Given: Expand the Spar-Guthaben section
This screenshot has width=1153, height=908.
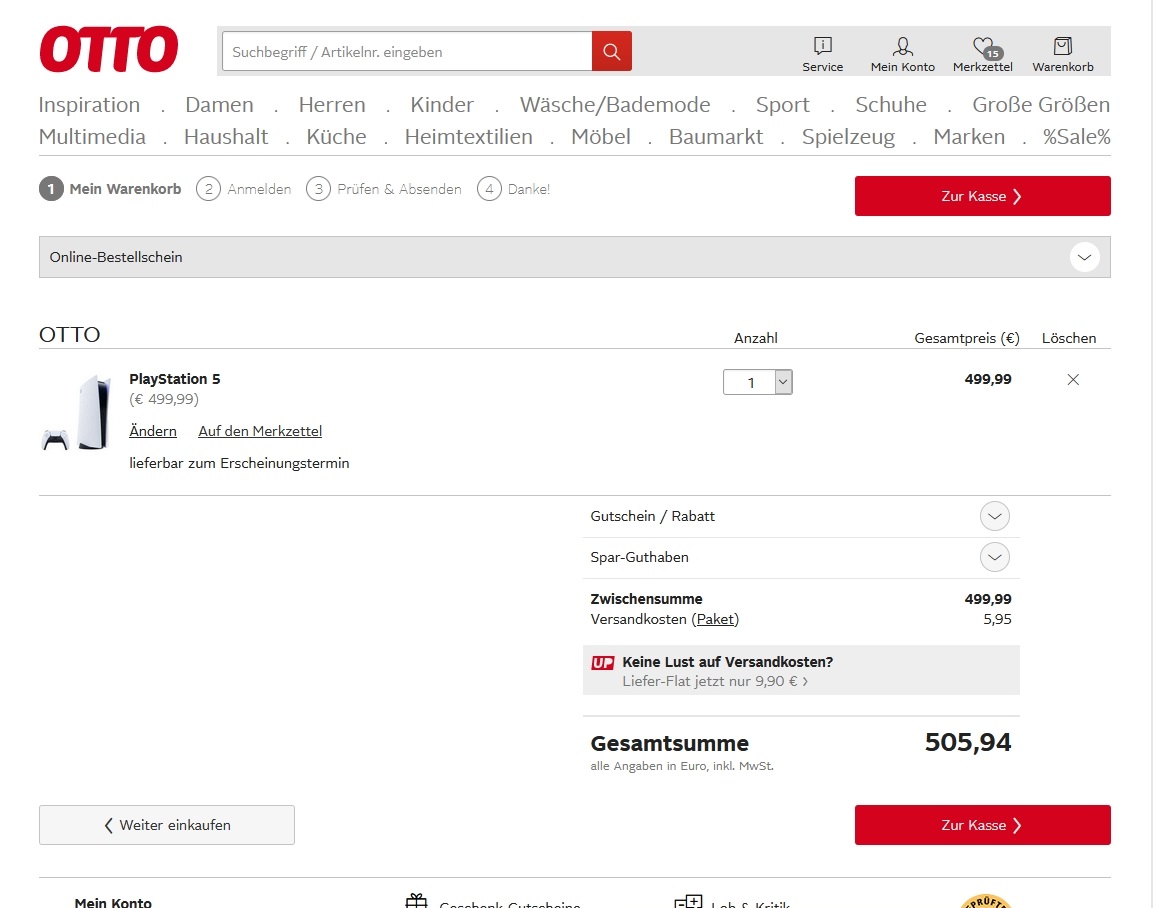Looking at the screenshot, I should 994,557.
